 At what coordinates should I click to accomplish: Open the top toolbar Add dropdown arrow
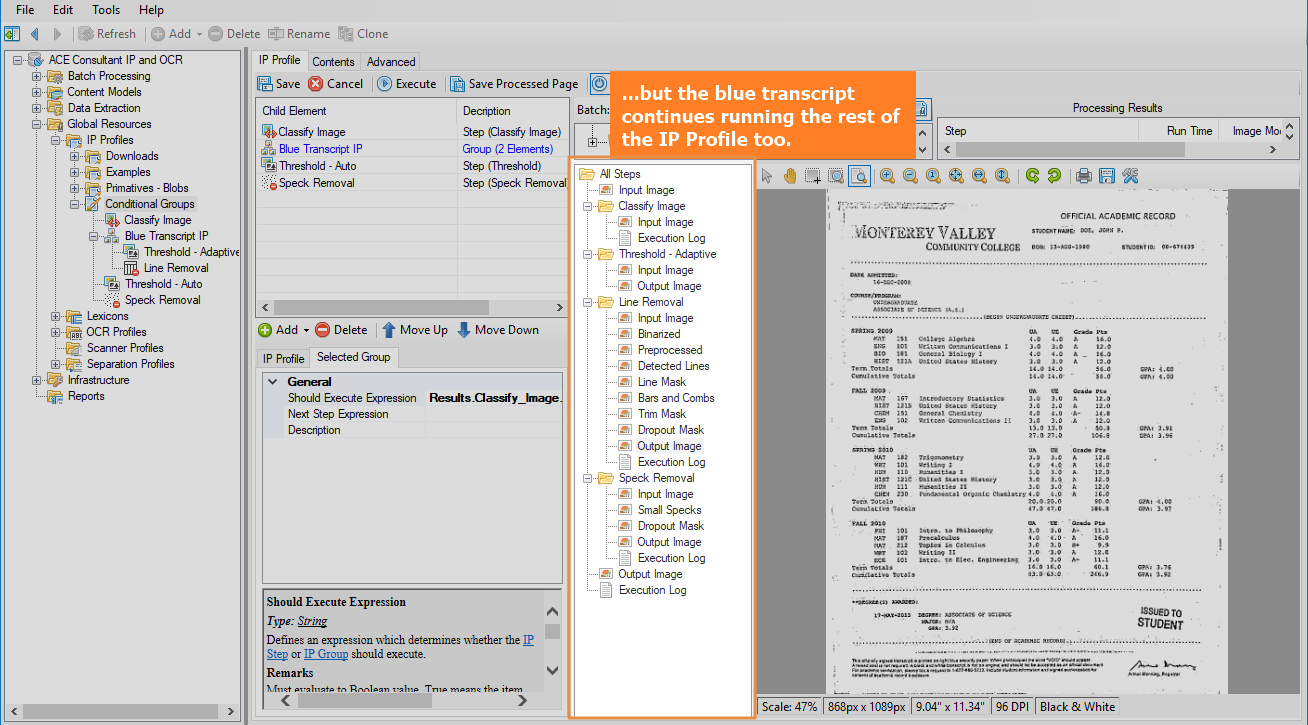[x=199, y=34]
